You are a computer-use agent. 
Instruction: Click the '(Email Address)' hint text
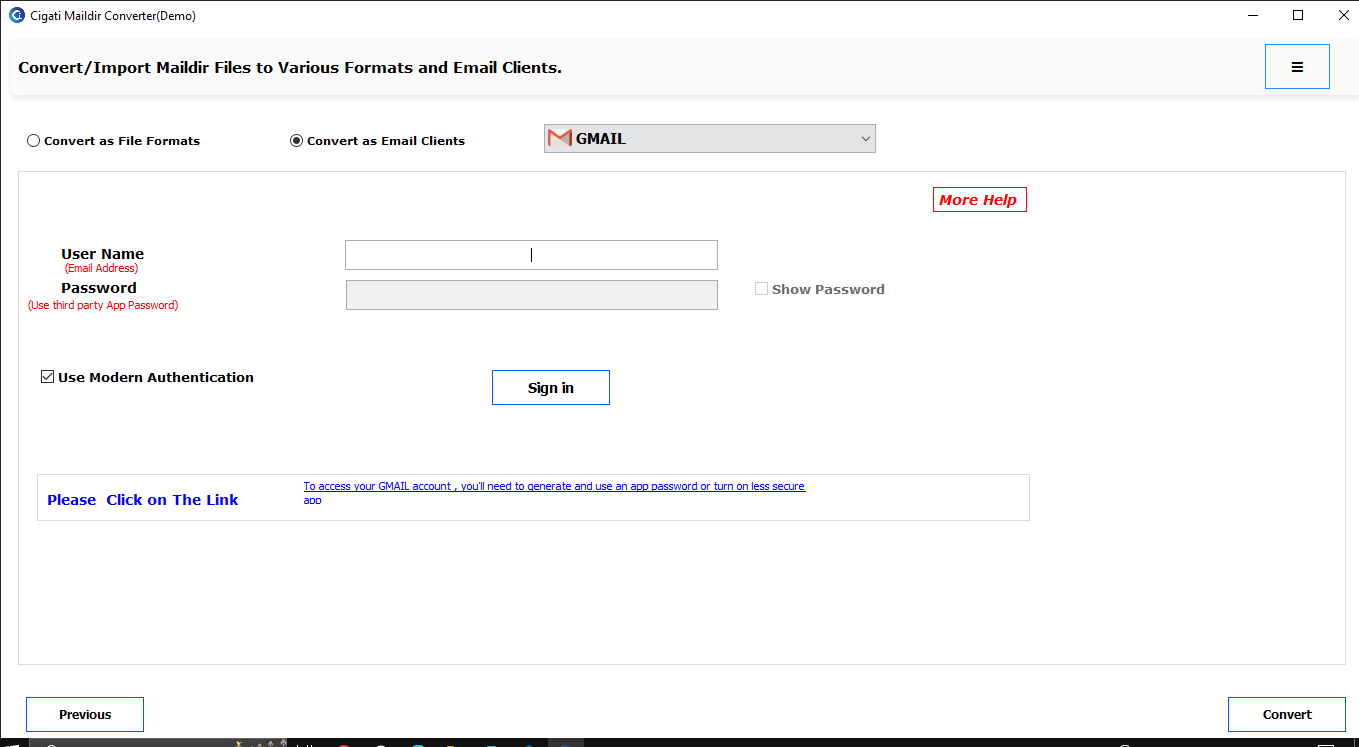pyautogui.click(x=102, y=269)
